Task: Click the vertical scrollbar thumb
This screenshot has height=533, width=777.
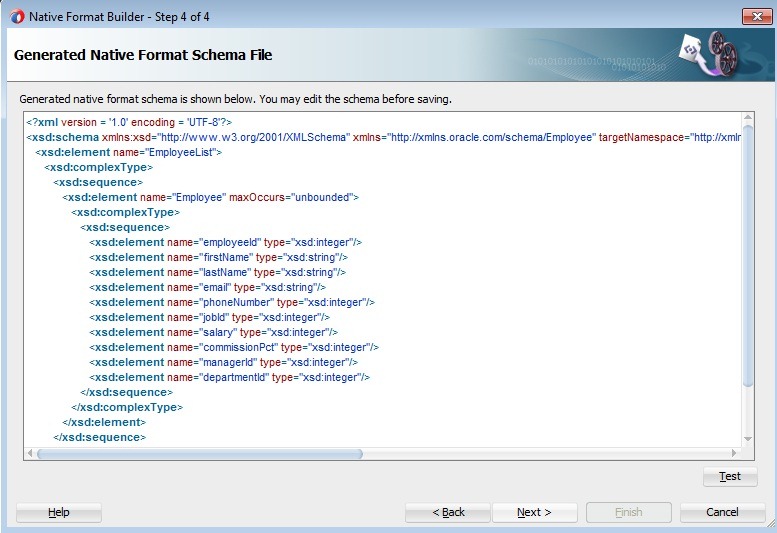Action: 748,250
